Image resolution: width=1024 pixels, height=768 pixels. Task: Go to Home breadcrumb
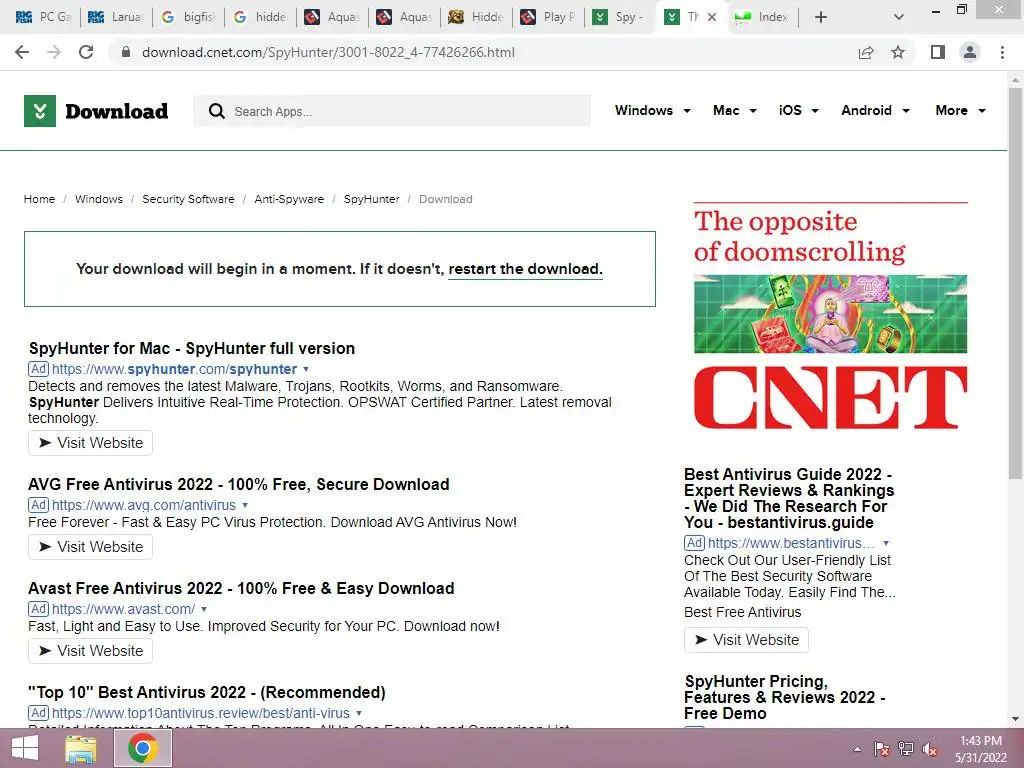[39, 199]
